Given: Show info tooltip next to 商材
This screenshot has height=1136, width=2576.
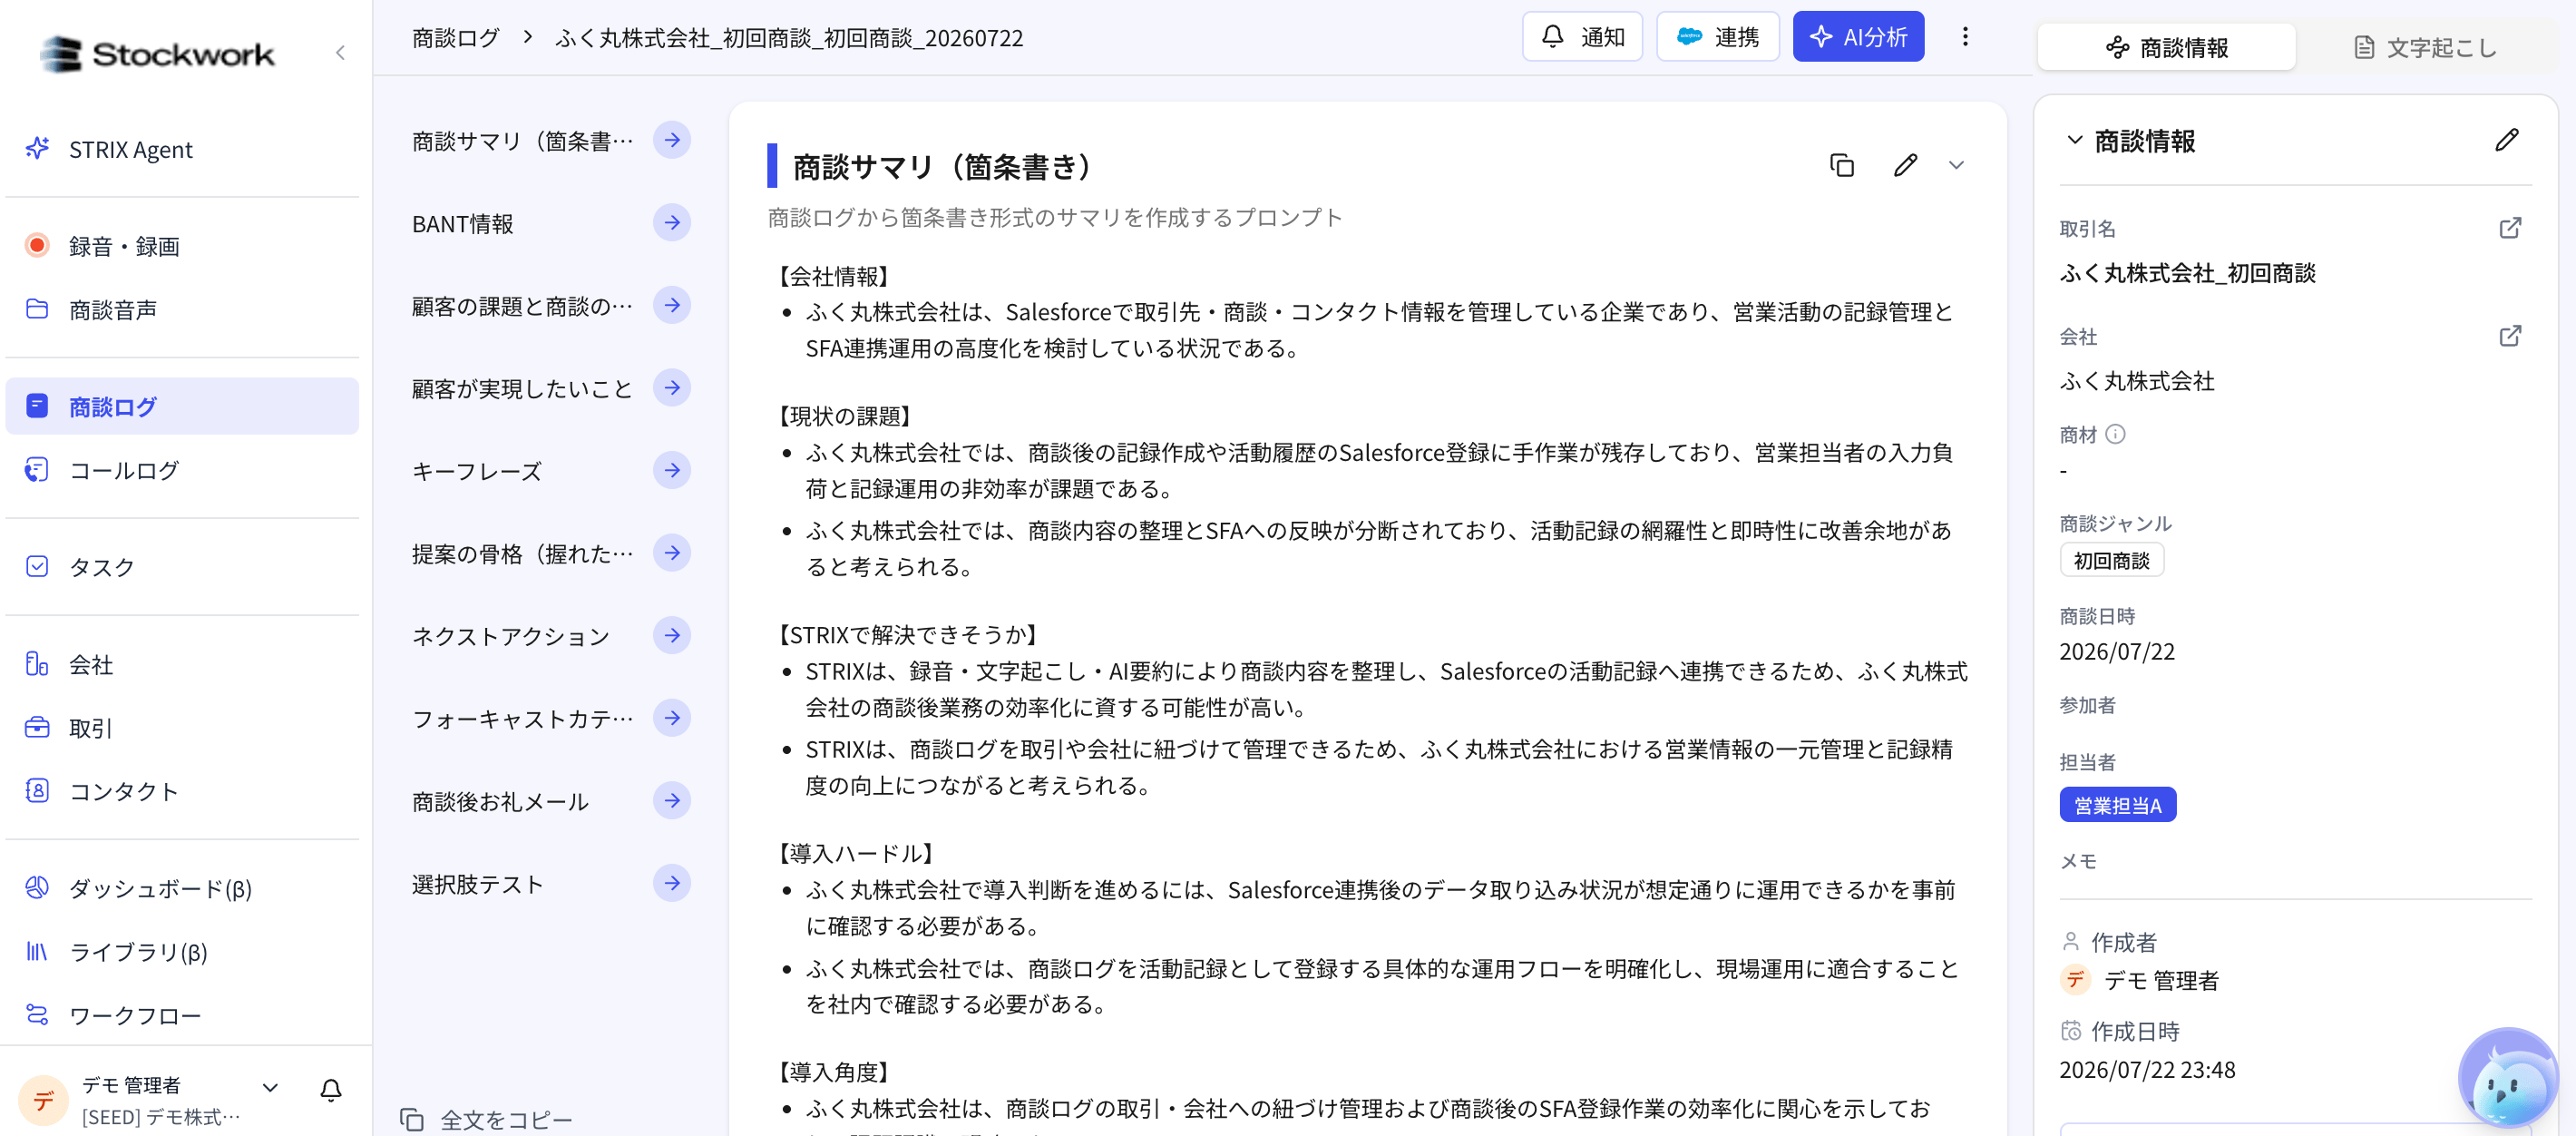Looking at the screenshot, I should pos(2115,434).
